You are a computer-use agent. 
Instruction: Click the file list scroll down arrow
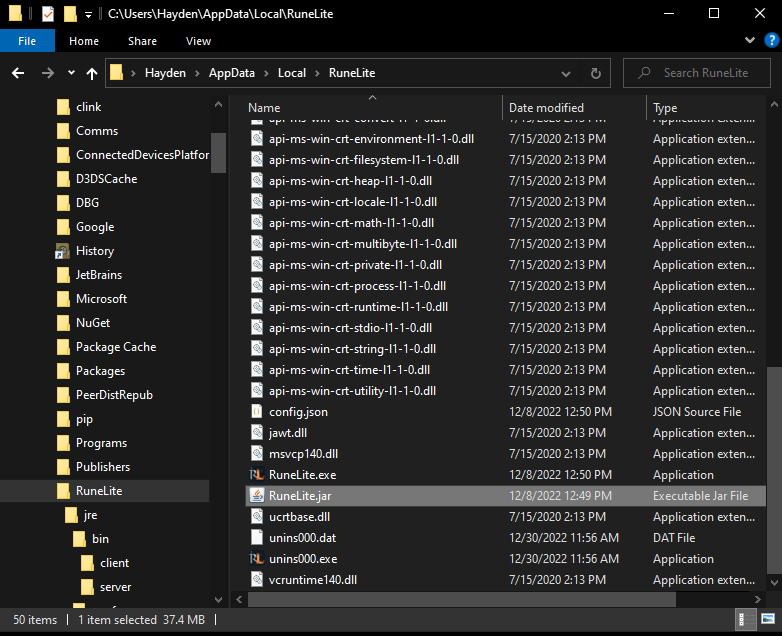(774, 582)
